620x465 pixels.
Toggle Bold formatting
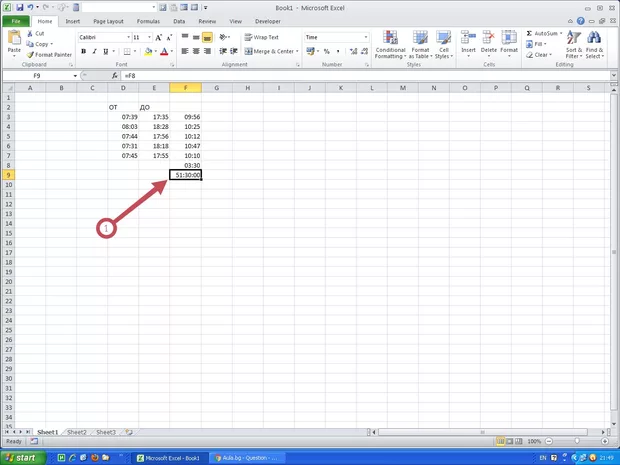83,51
